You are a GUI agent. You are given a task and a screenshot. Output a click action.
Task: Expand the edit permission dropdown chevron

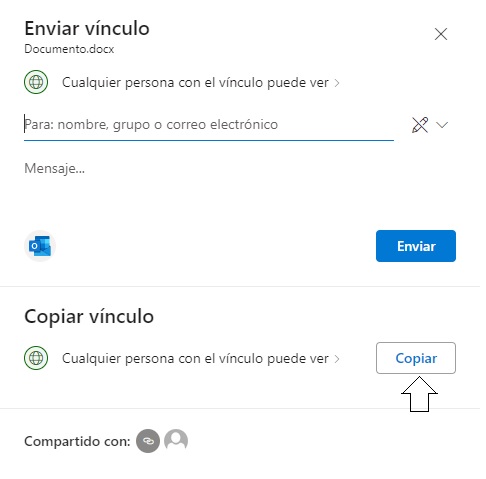point(442,125)
